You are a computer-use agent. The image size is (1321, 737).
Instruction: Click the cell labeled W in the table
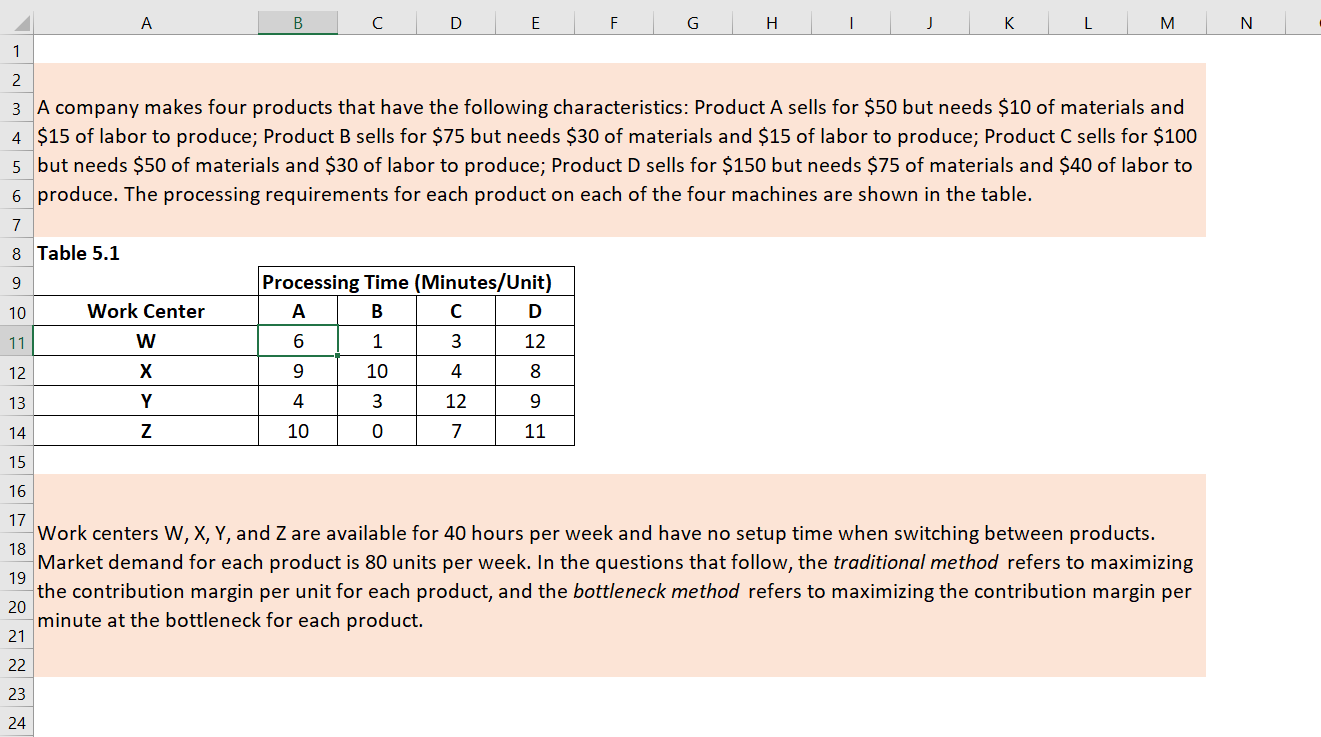click(146, 341)
